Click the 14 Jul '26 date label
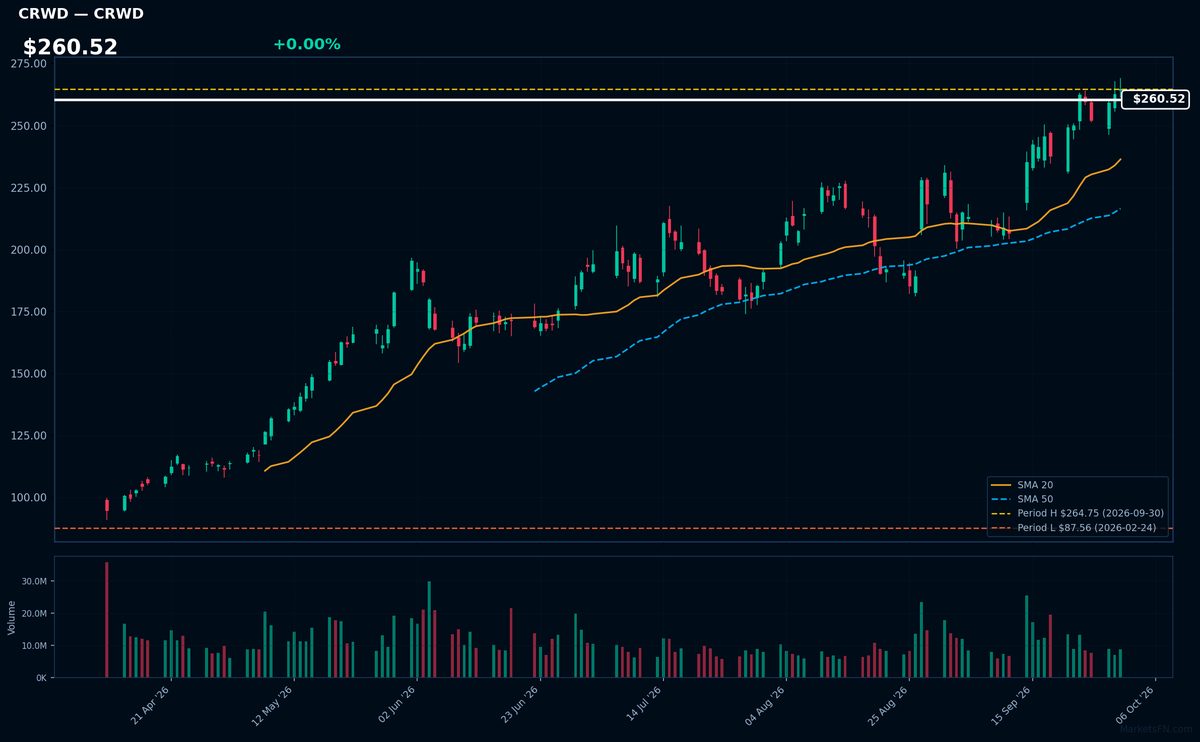1200x742 pixels. pyautogui.click(x=643, y=705)
